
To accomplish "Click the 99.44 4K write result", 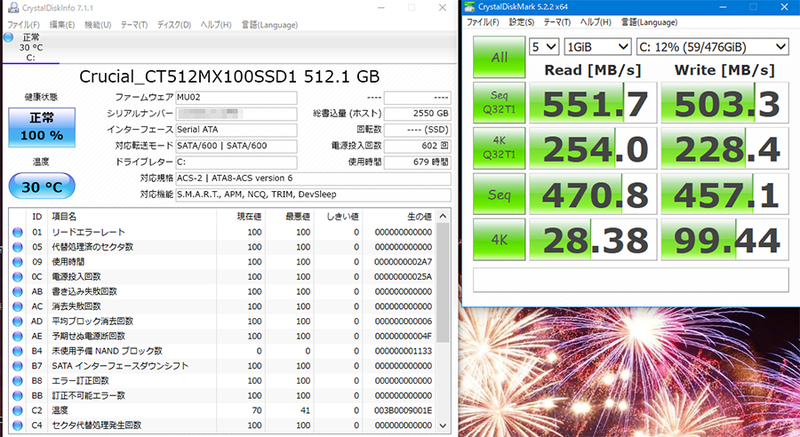I will [725, 240].
